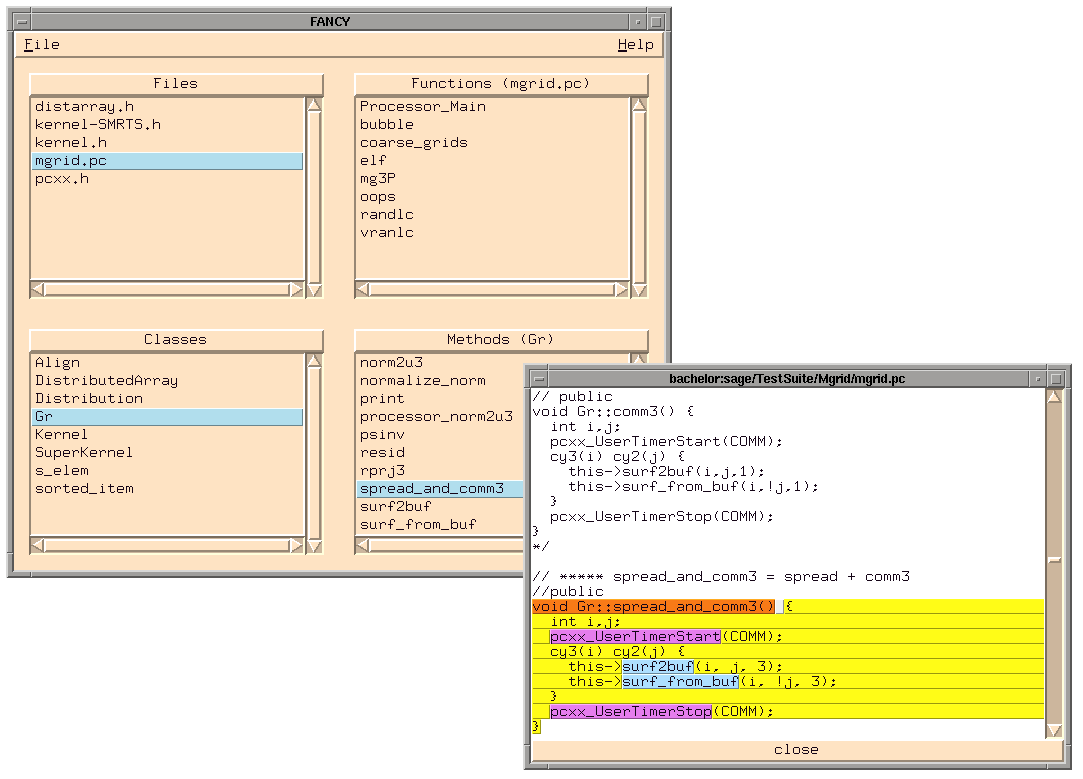The width and height of the screenshot is (1083, 779).
Task: Click highlighted pcxx_UserTimerStart call in code
Action: pyautogui.click(x=635, y=637)
